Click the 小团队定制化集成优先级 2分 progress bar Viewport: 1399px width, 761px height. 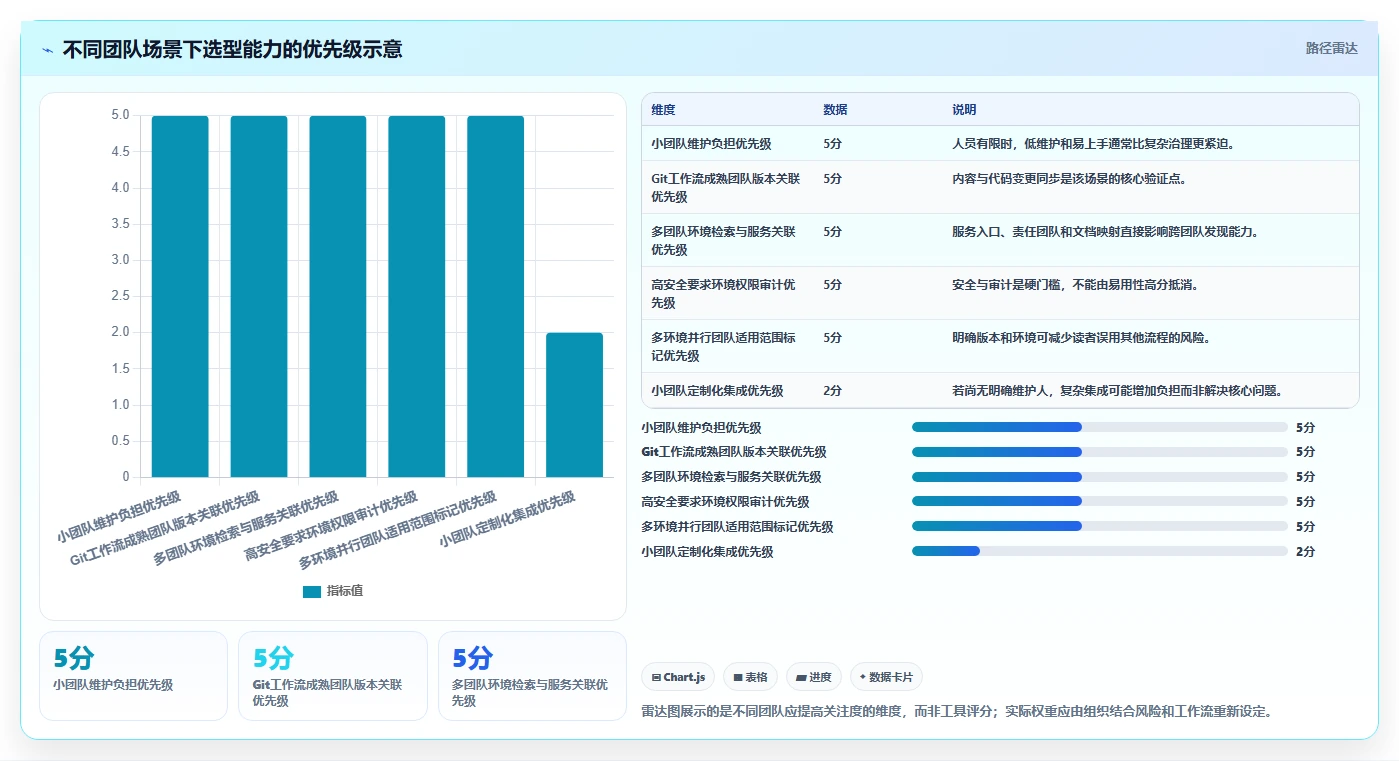[x=1100, y=551]
